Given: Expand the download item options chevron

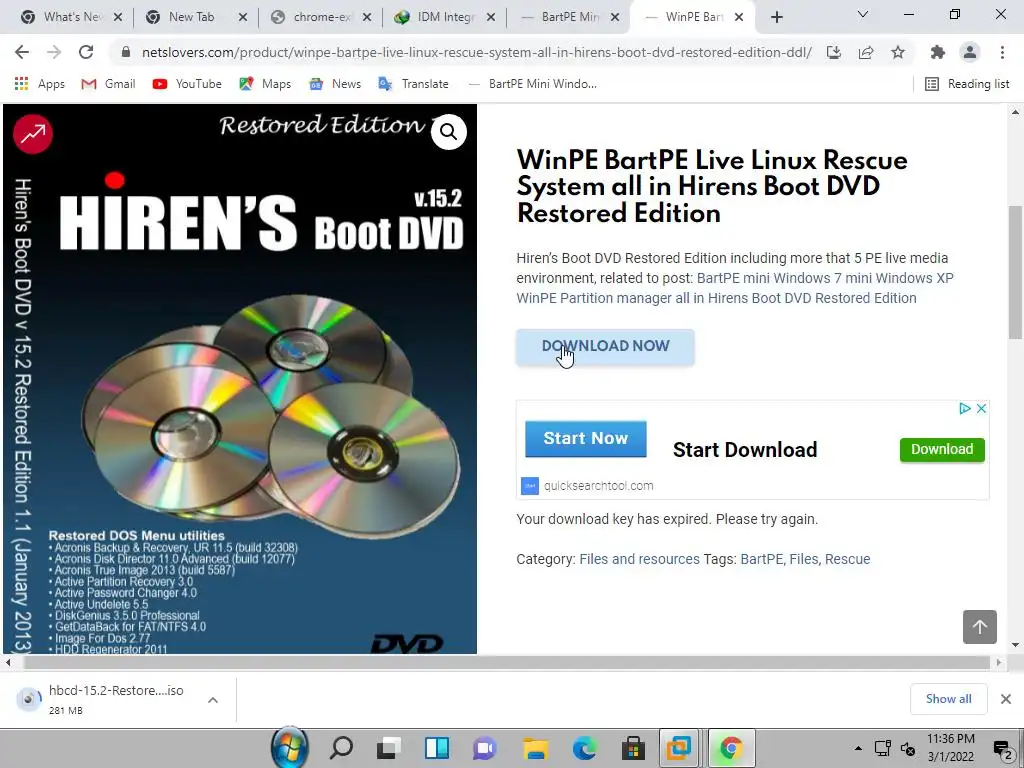Looking at the screenshot, I should point(213,699).
